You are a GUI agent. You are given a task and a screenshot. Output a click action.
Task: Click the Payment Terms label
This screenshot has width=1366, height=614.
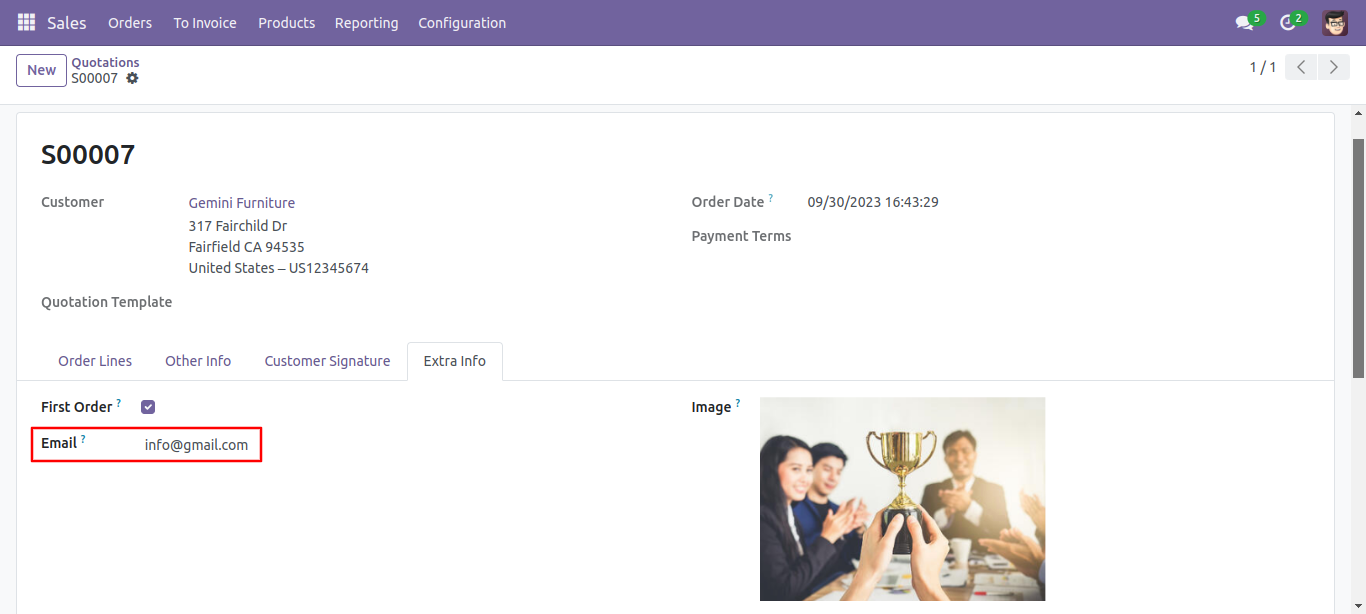[741, 236]
